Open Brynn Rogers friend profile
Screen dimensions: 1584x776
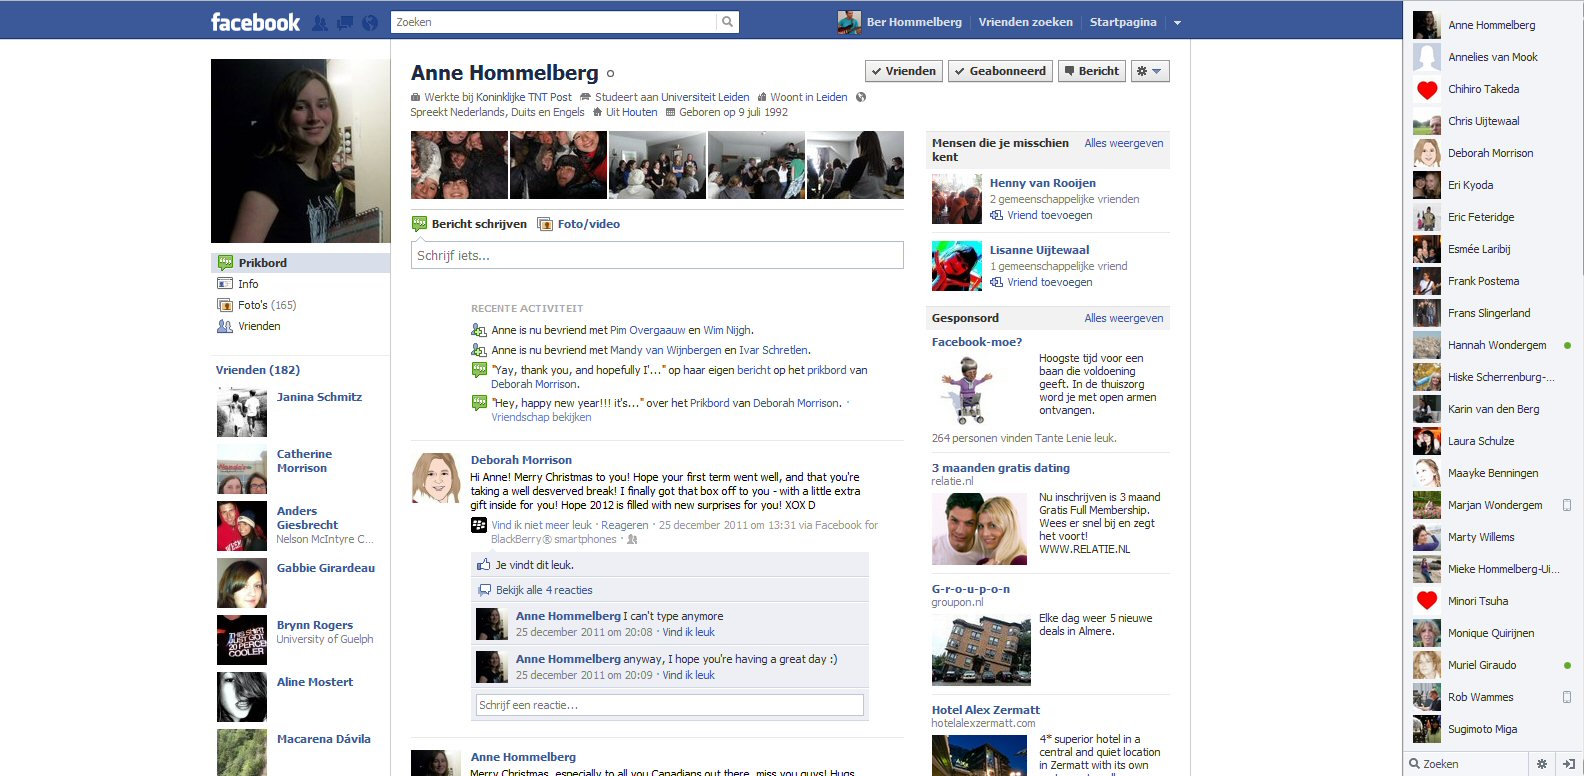(x=315, y=625)
